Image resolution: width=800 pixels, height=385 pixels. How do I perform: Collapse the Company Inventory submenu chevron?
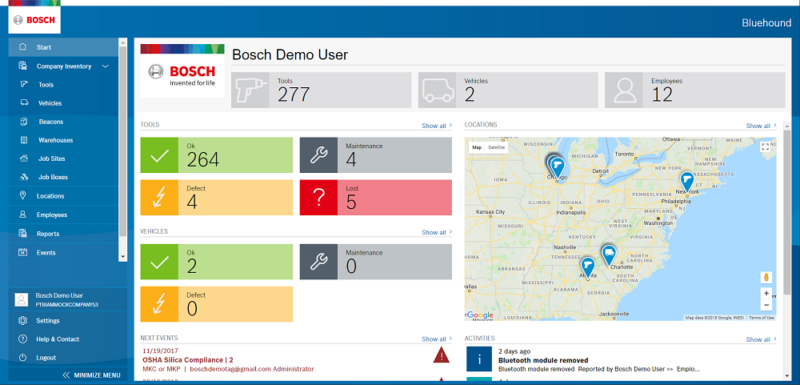tap(105, 66)
